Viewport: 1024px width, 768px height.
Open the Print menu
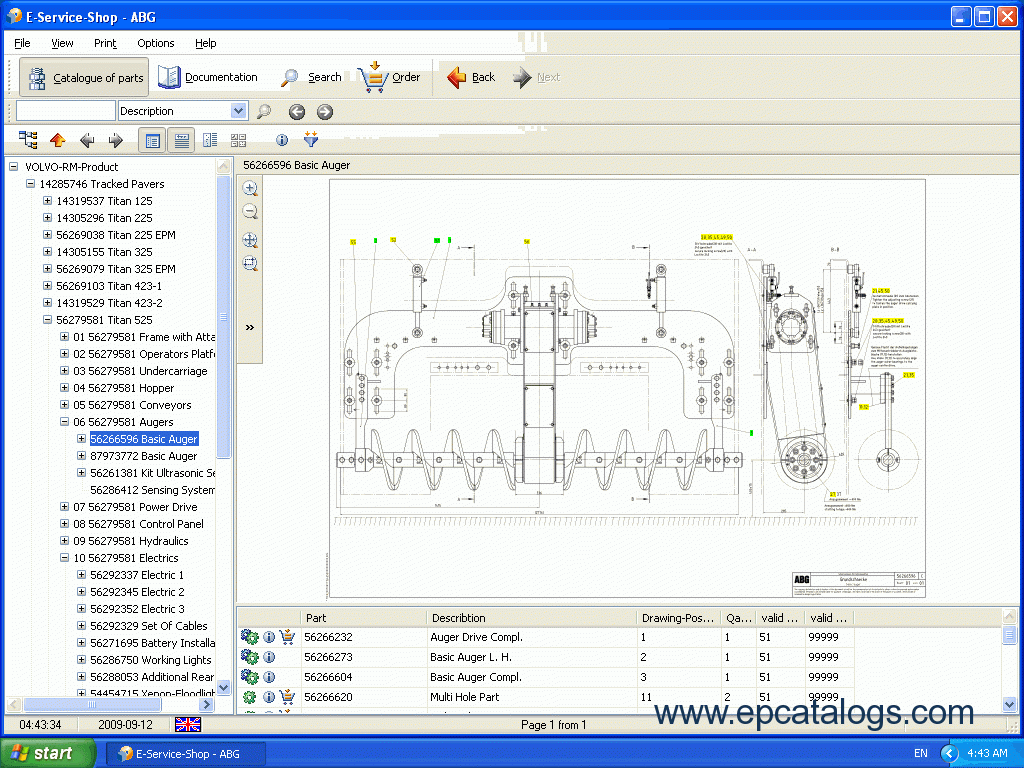[105, 43]
